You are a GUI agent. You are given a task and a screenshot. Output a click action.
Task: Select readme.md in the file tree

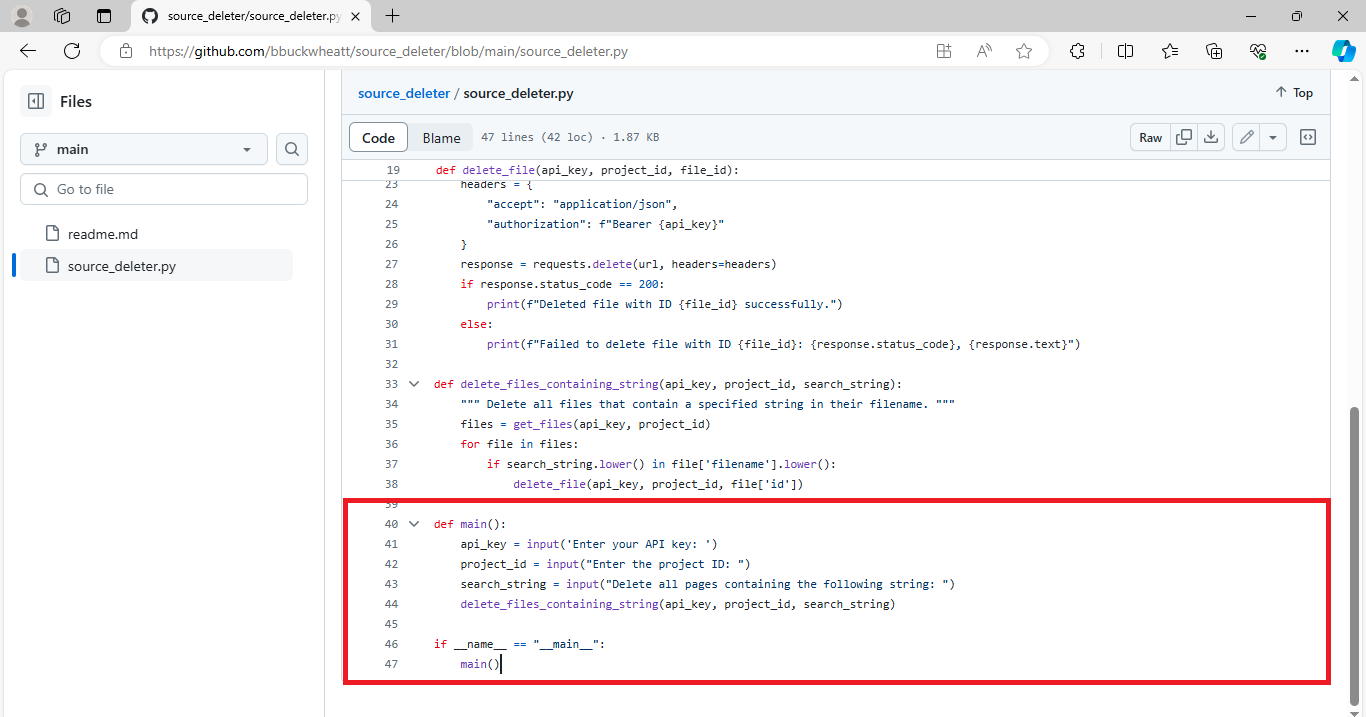pos(104,233)
